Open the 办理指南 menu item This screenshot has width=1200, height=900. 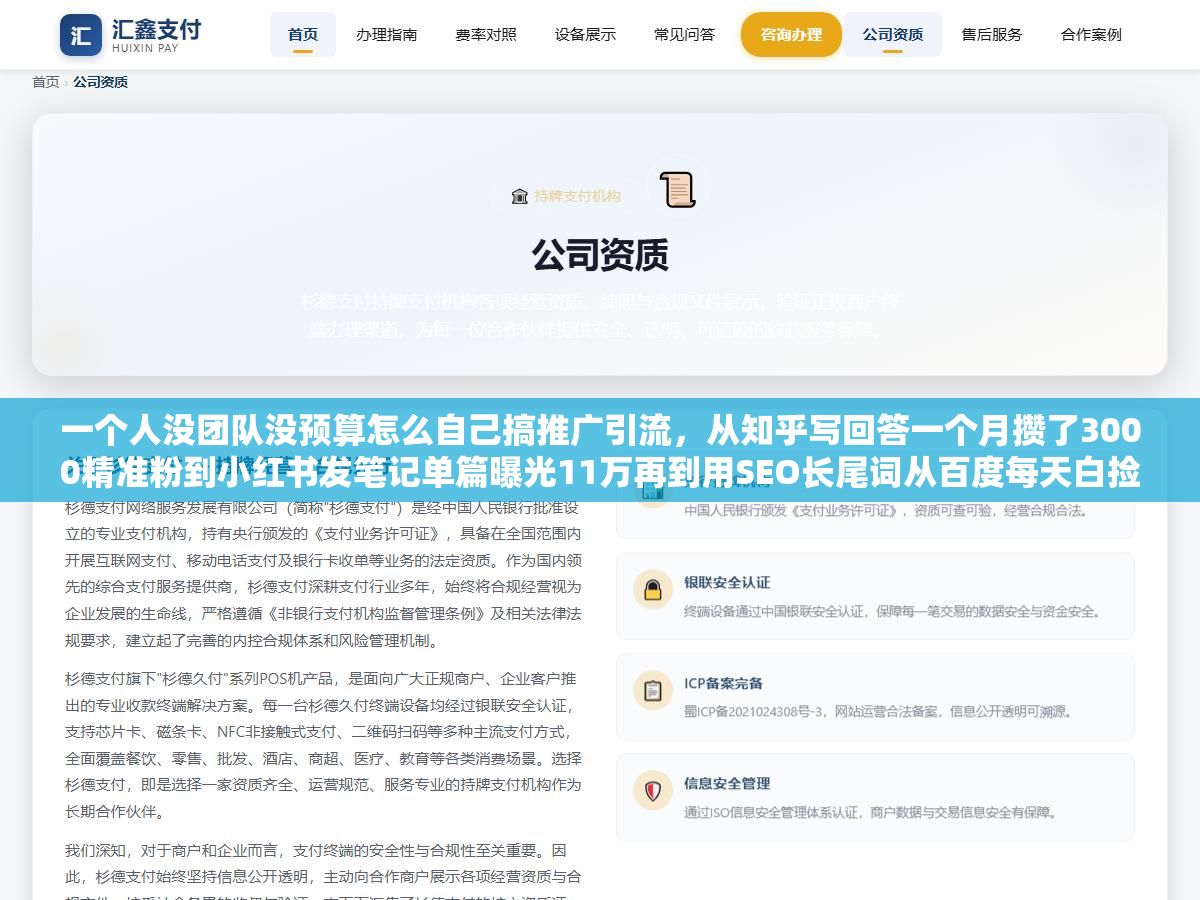point(387,34)
